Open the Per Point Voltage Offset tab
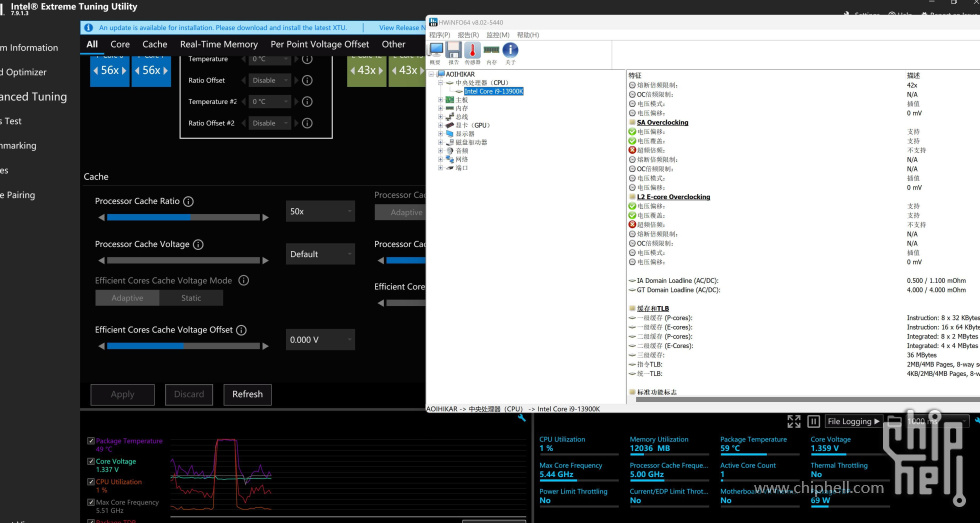The height and width of the screenshot is (523, 980). 319,44
